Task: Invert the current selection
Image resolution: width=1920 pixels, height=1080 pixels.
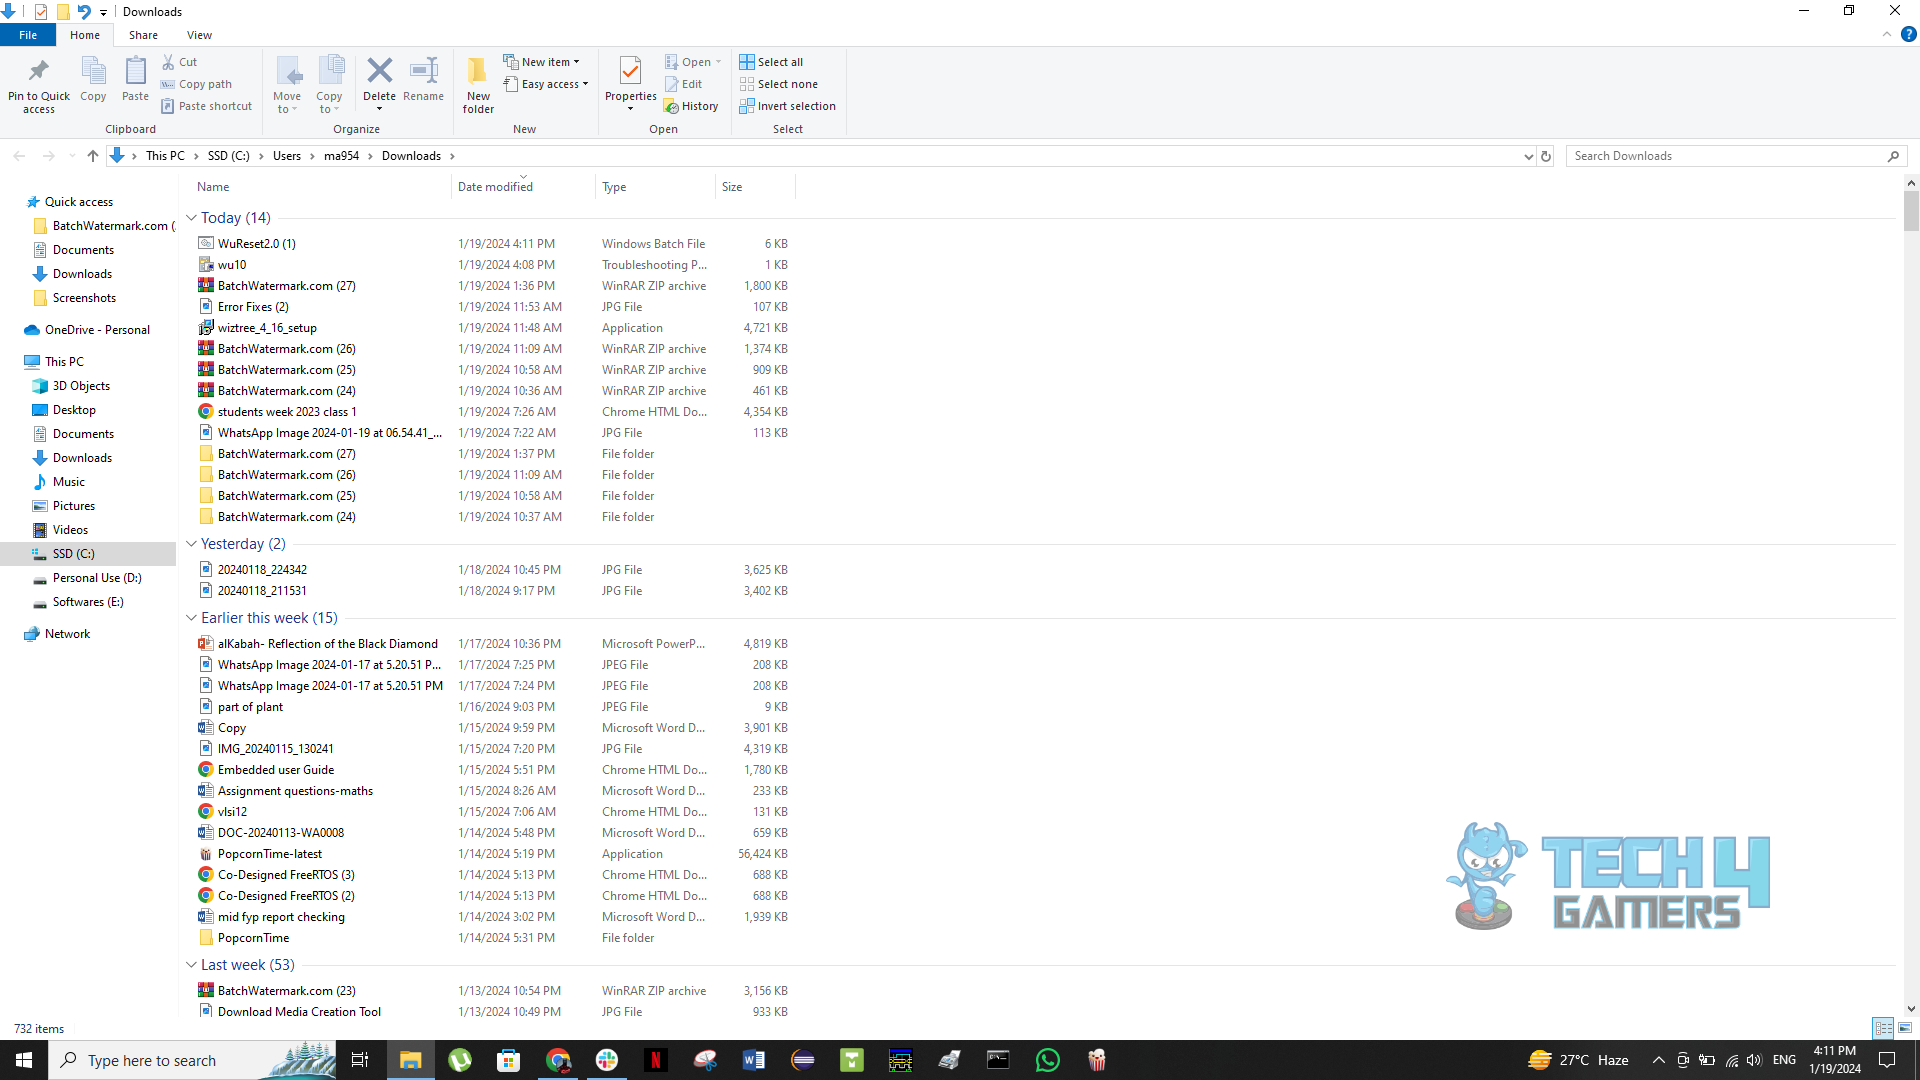Action: [x=786, y=106]
